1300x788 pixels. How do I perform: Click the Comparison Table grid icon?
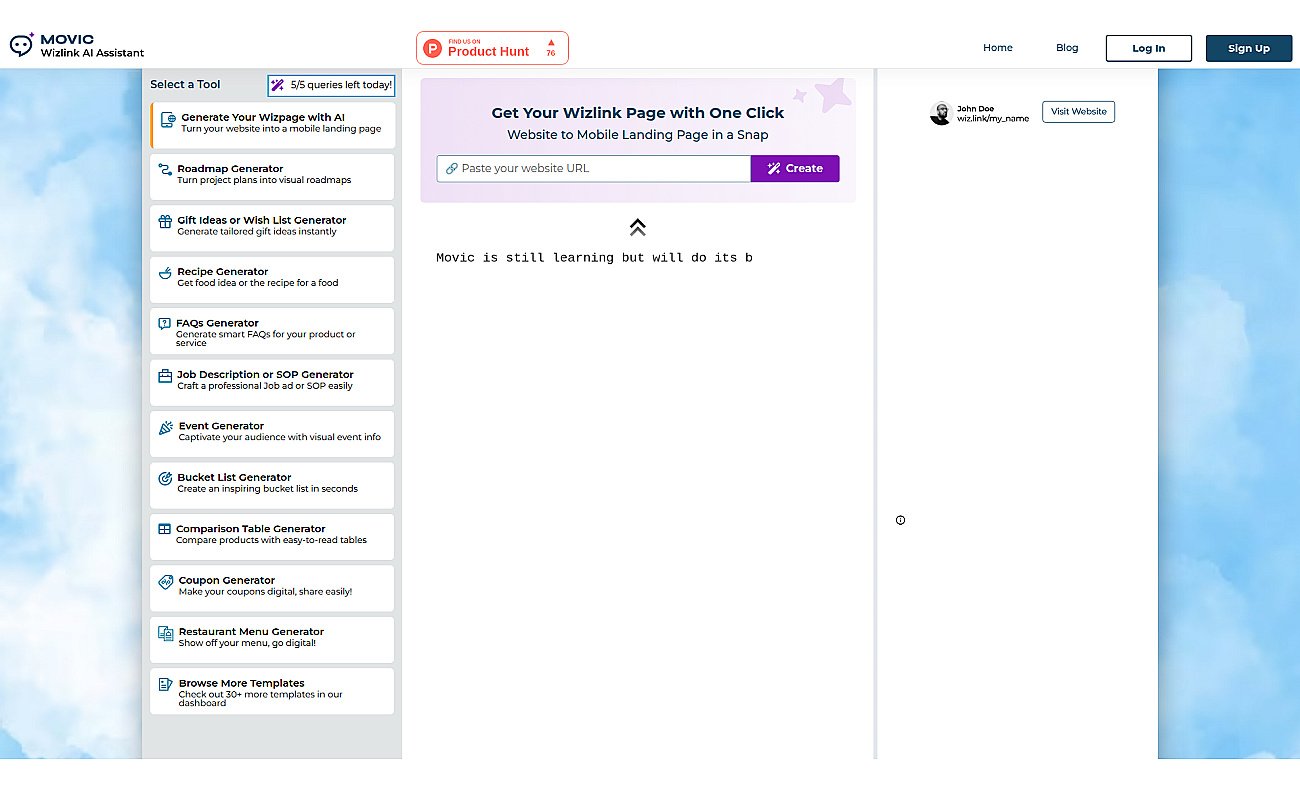pyautogui.click(x=165, y=529)
